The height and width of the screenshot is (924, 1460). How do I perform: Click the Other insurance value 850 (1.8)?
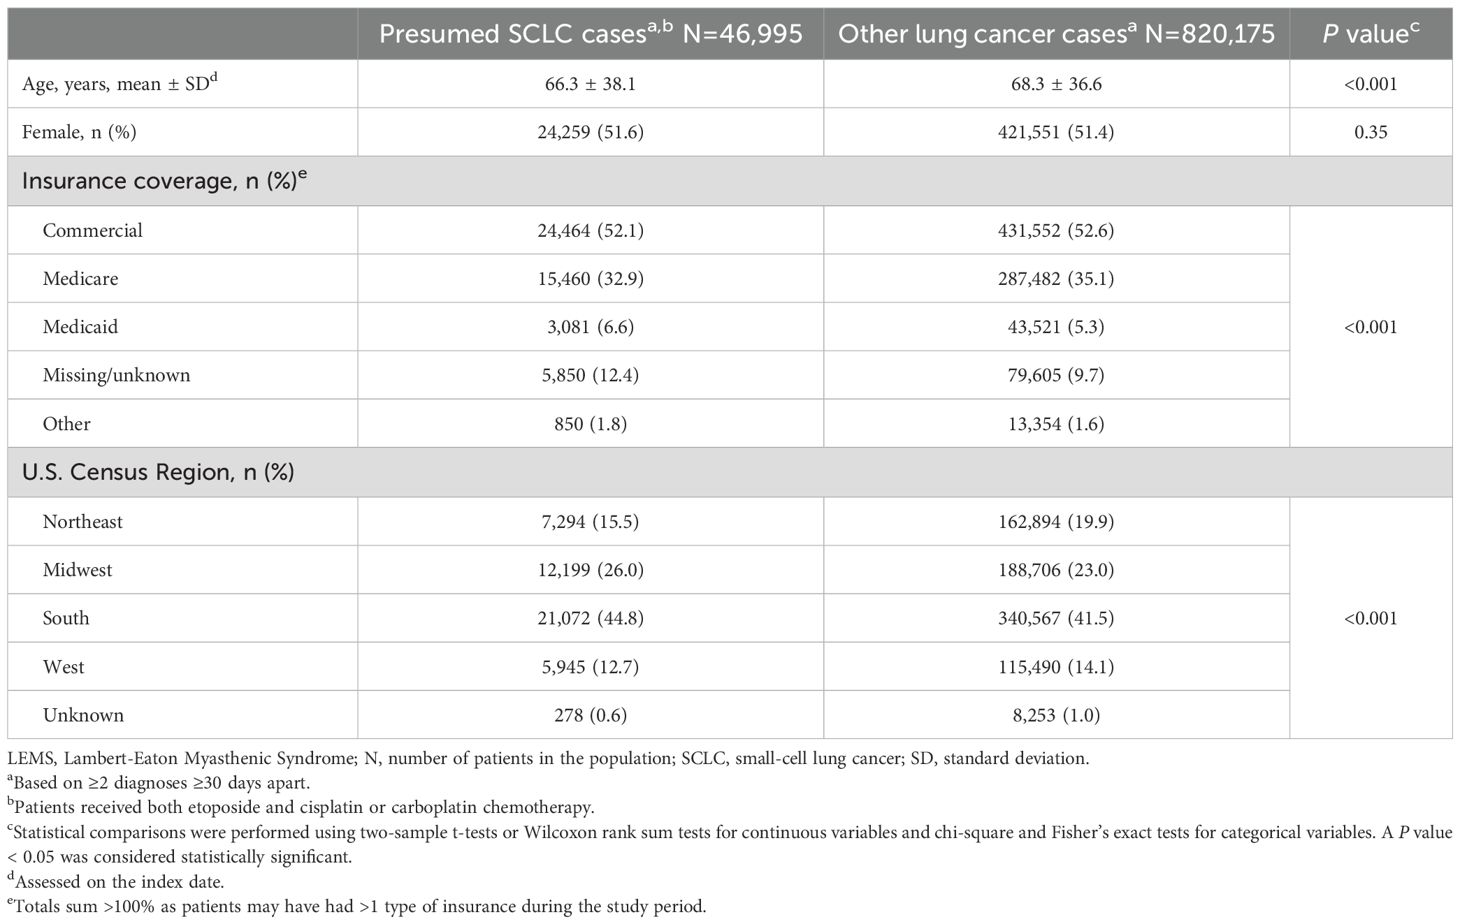[590, 424]
